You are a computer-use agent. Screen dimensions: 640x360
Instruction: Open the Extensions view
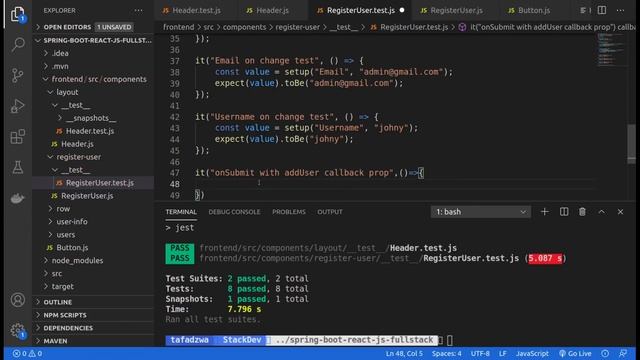18,137
